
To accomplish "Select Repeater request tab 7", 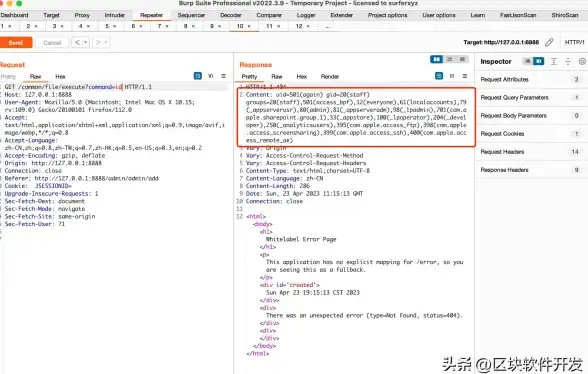I will 159,26.
